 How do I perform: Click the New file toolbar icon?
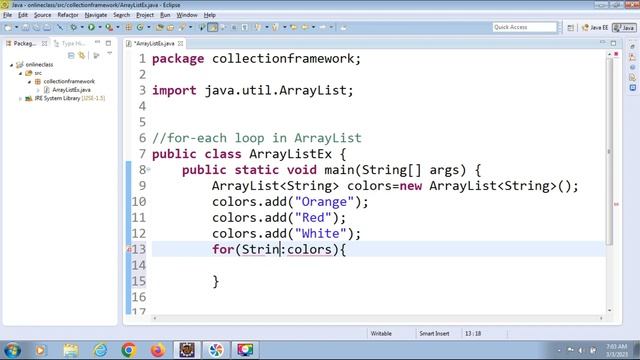tap(7, 27)
